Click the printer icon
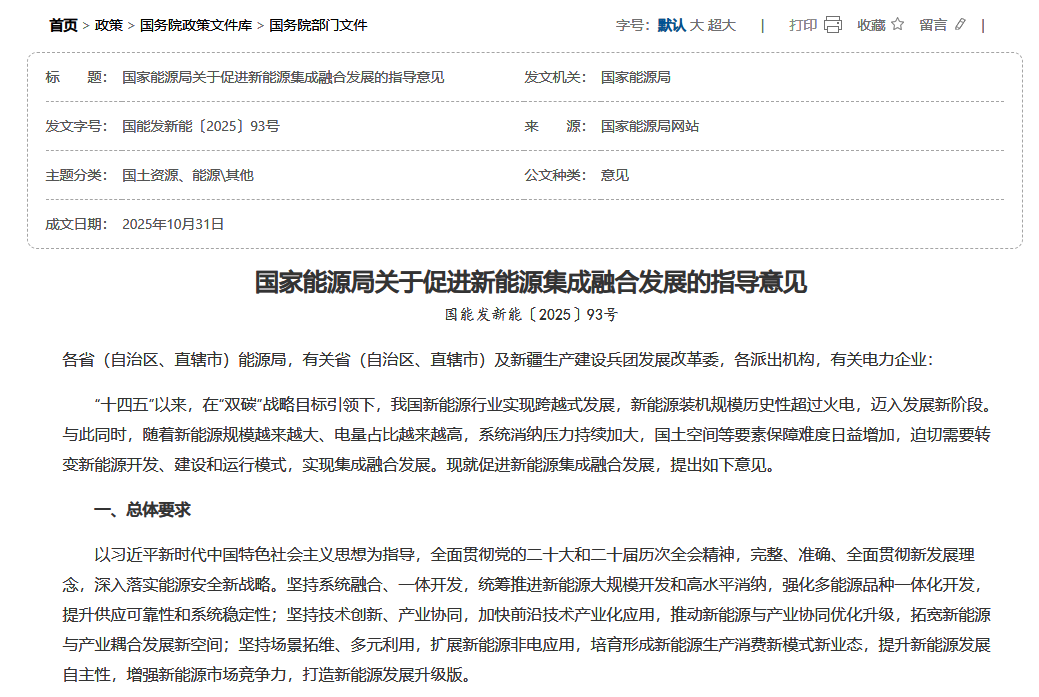Screen dimensions: 1039x697 (833, 25)
